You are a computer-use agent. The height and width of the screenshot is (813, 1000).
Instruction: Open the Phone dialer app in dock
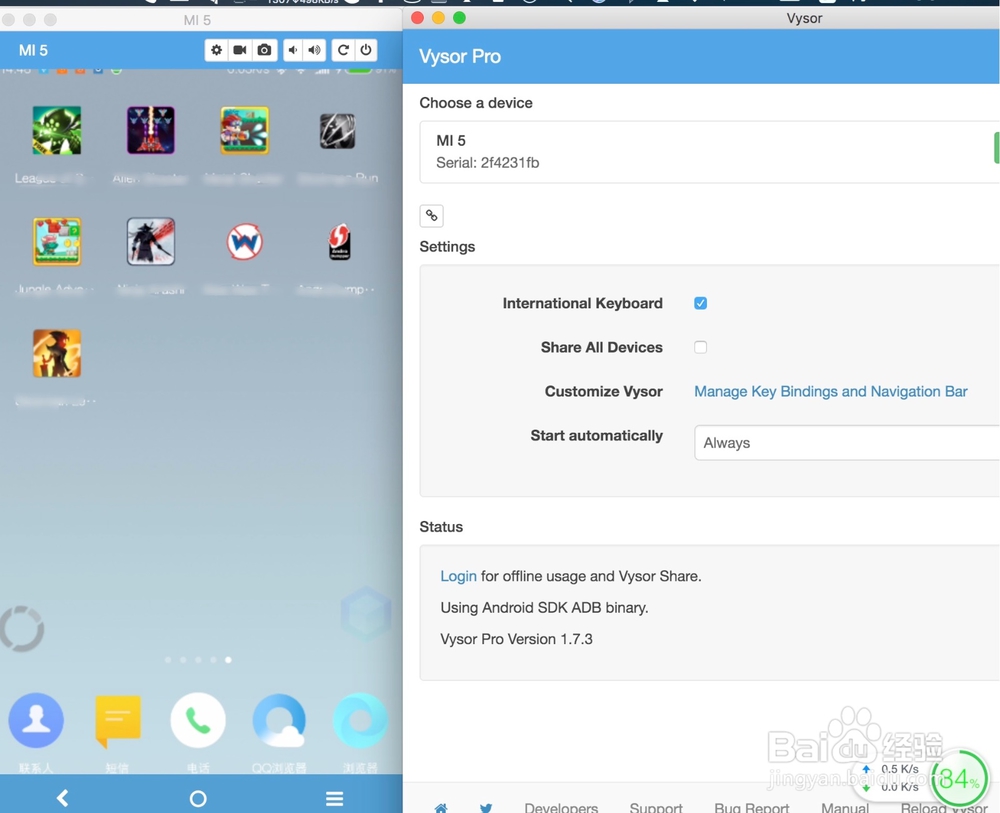point(198,721)
